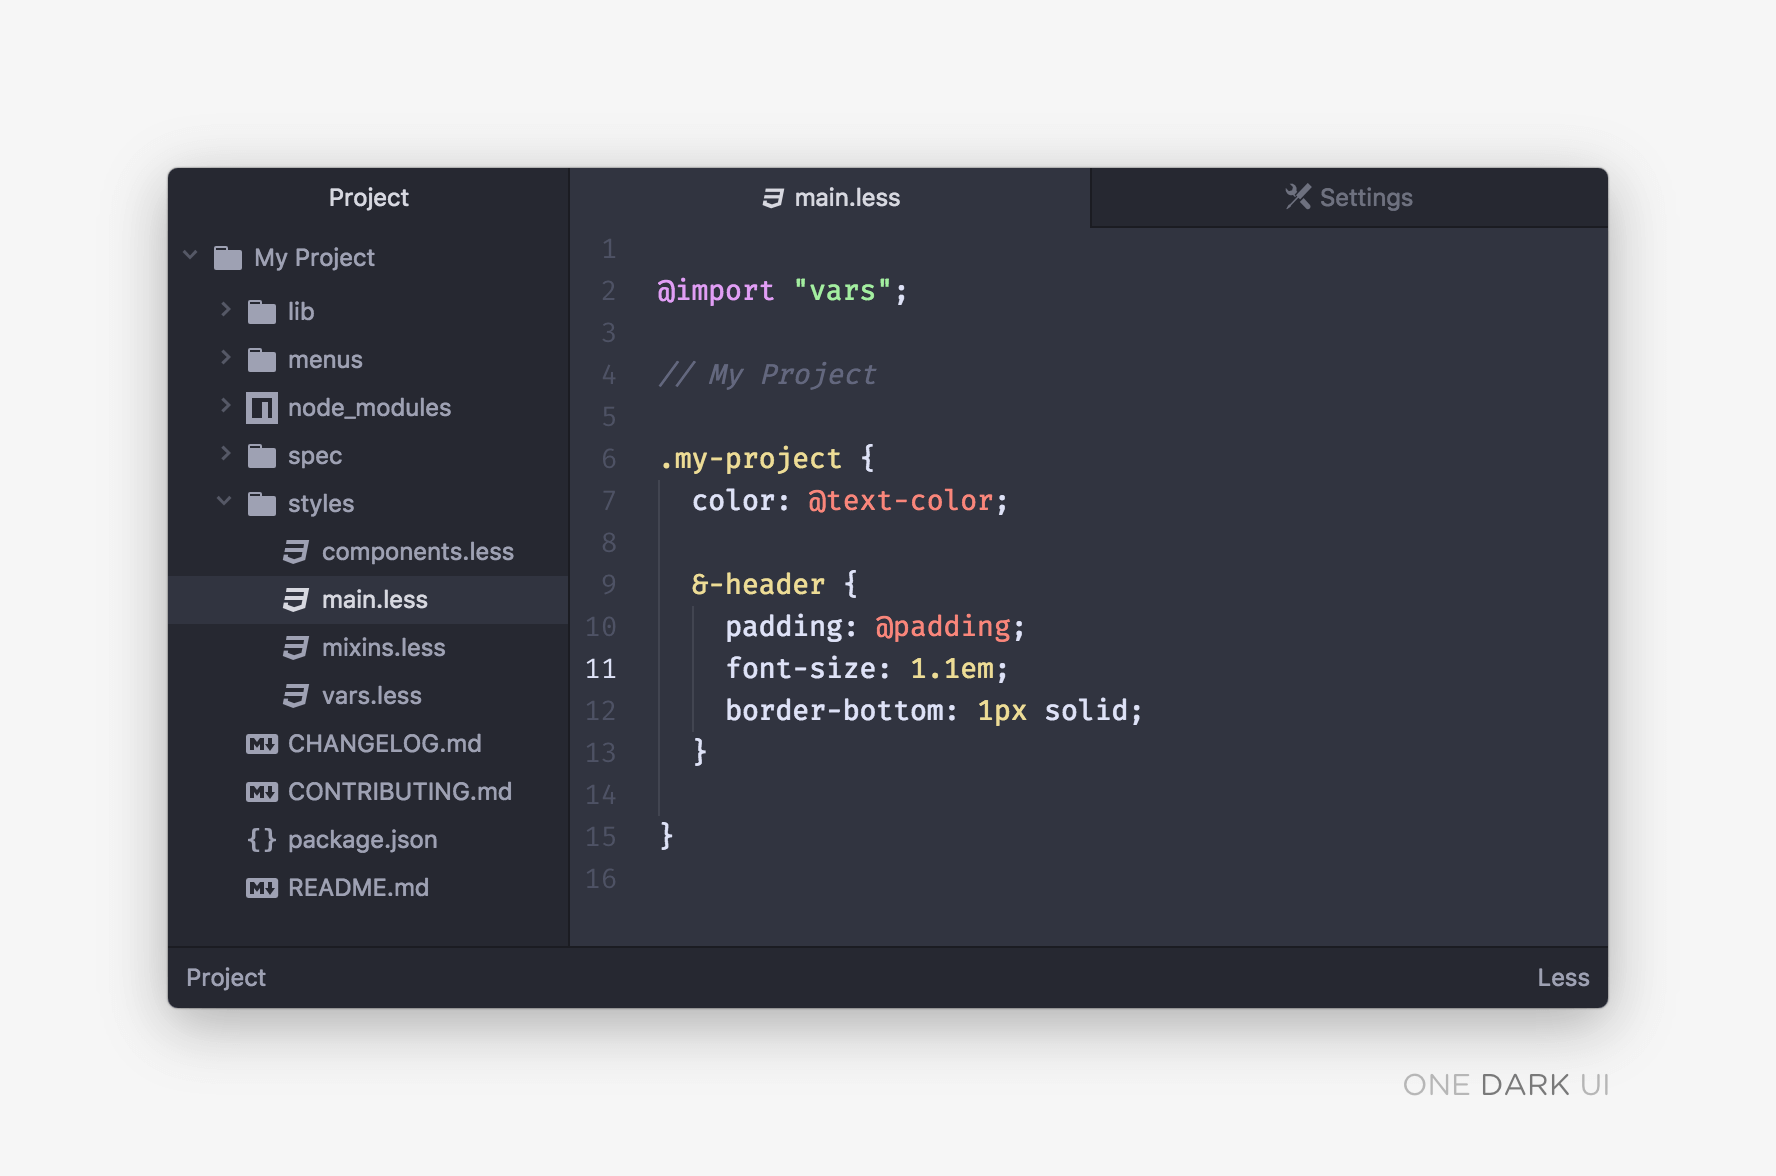The image size is (1776, 1176).
Task: Click the solid keyword on line 12
Action: [1086, 711]
